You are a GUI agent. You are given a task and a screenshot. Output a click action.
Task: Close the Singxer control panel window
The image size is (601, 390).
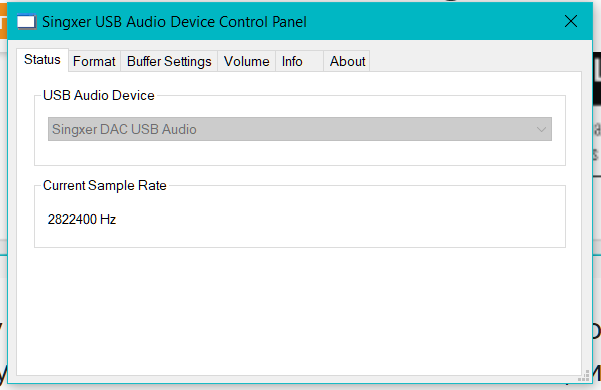571,21
